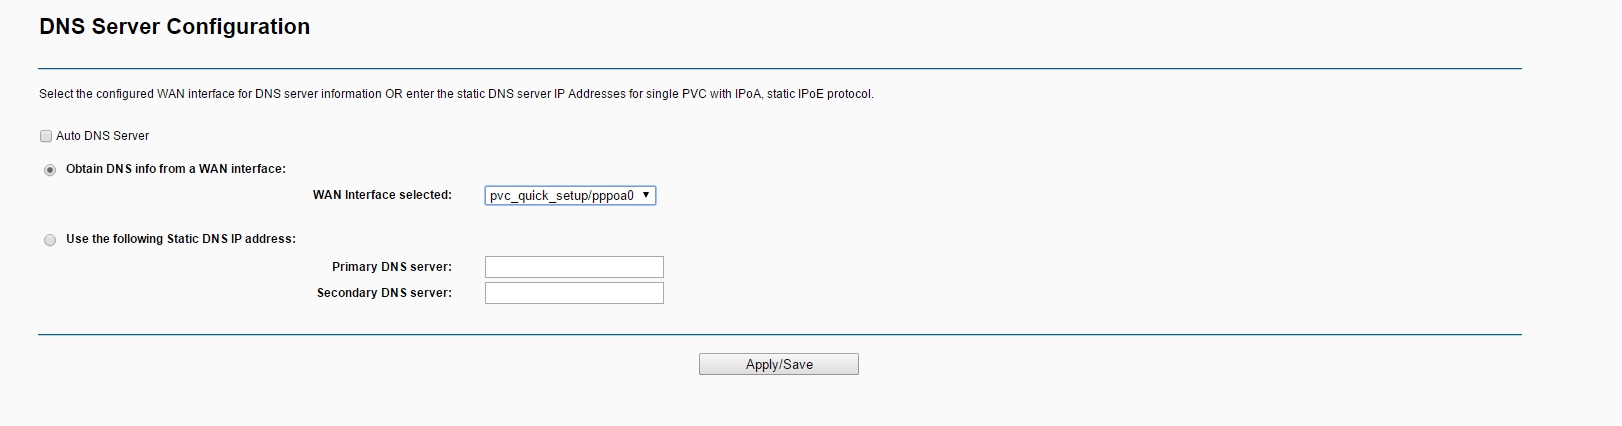Click the arrow on the pvc_quick_setup/pppoa0 dropdown

(x=646, y=195)
